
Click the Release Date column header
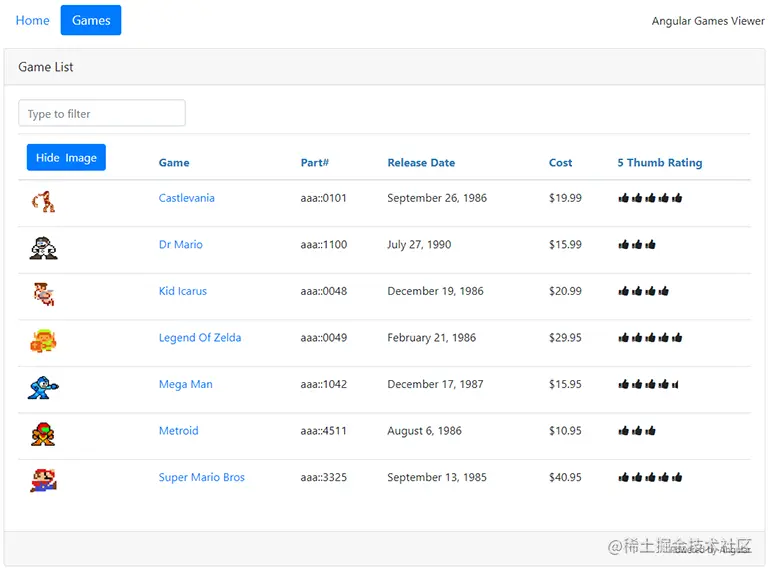421,163
